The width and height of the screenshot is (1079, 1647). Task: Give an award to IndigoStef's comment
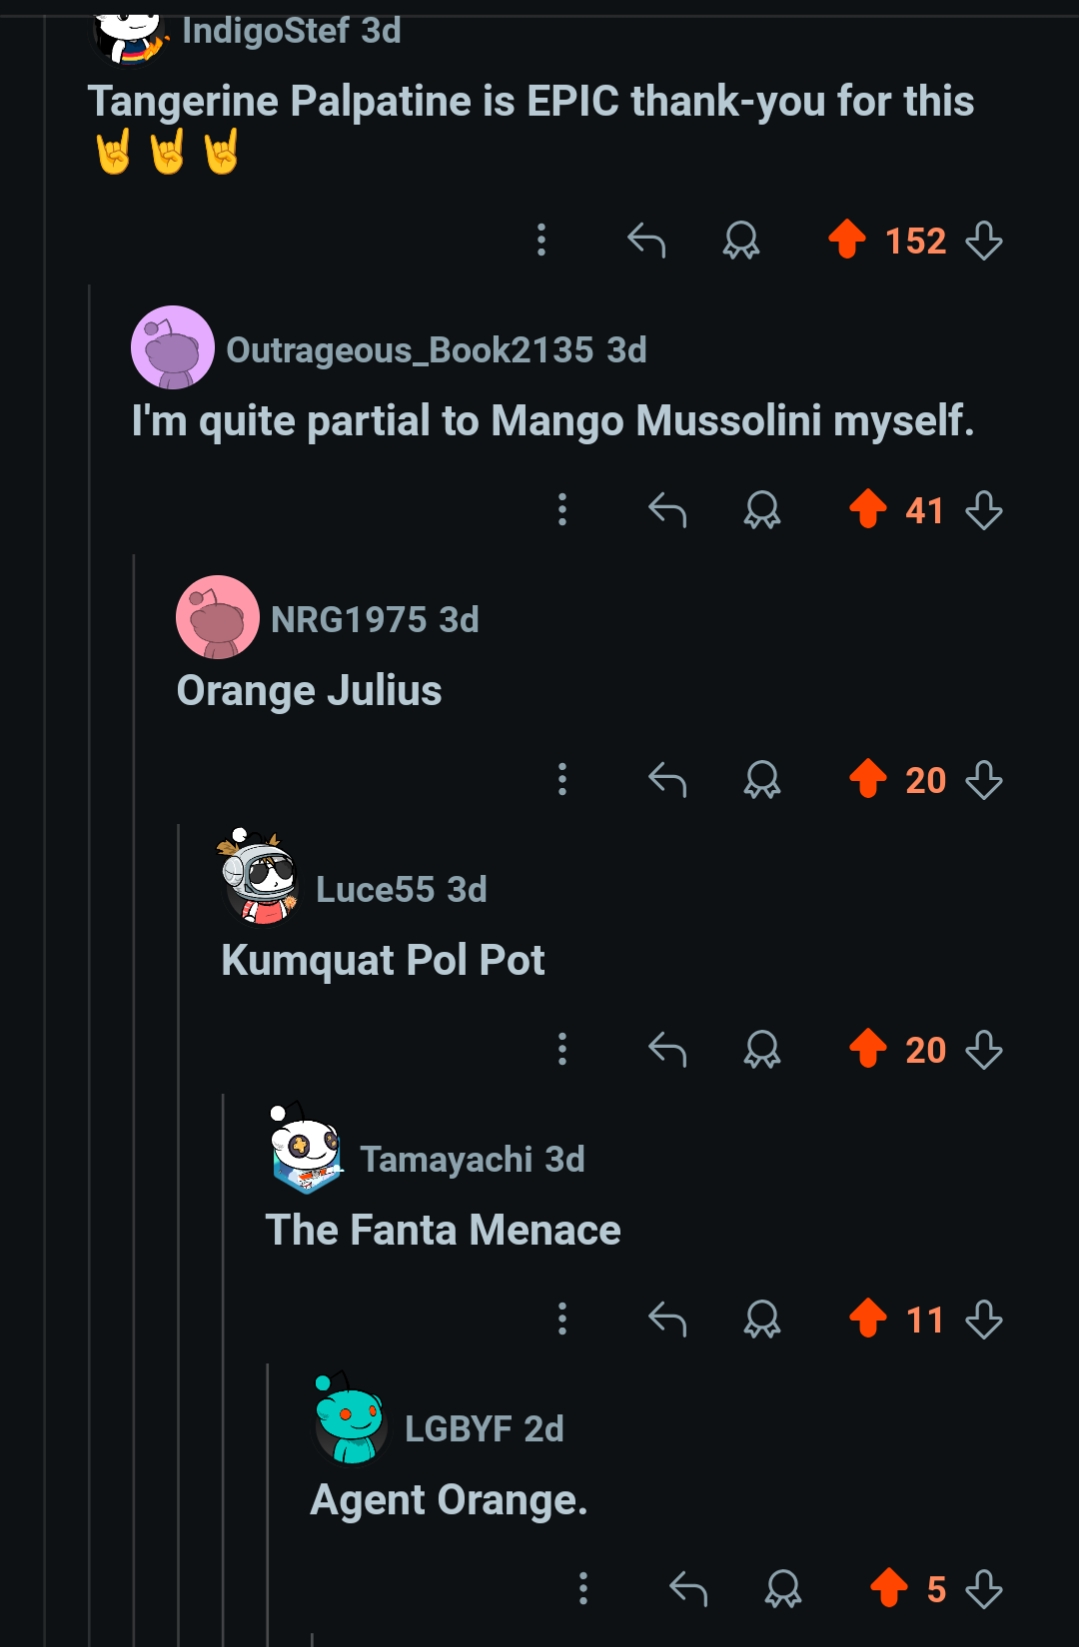coord(741,240)
